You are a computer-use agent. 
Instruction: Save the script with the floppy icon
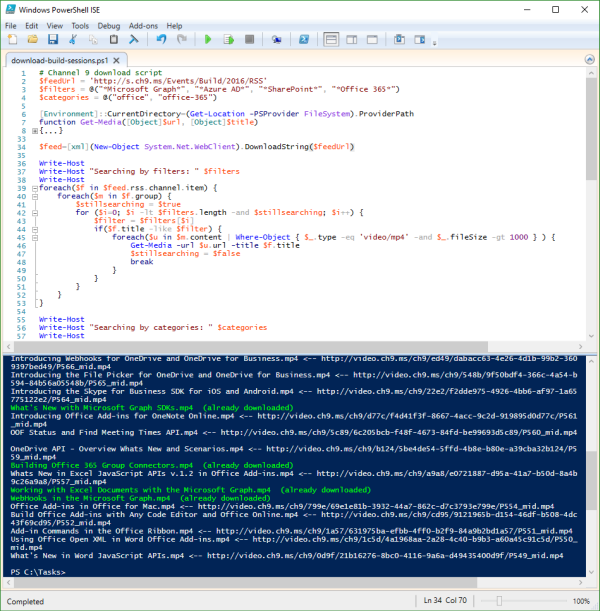51,39
